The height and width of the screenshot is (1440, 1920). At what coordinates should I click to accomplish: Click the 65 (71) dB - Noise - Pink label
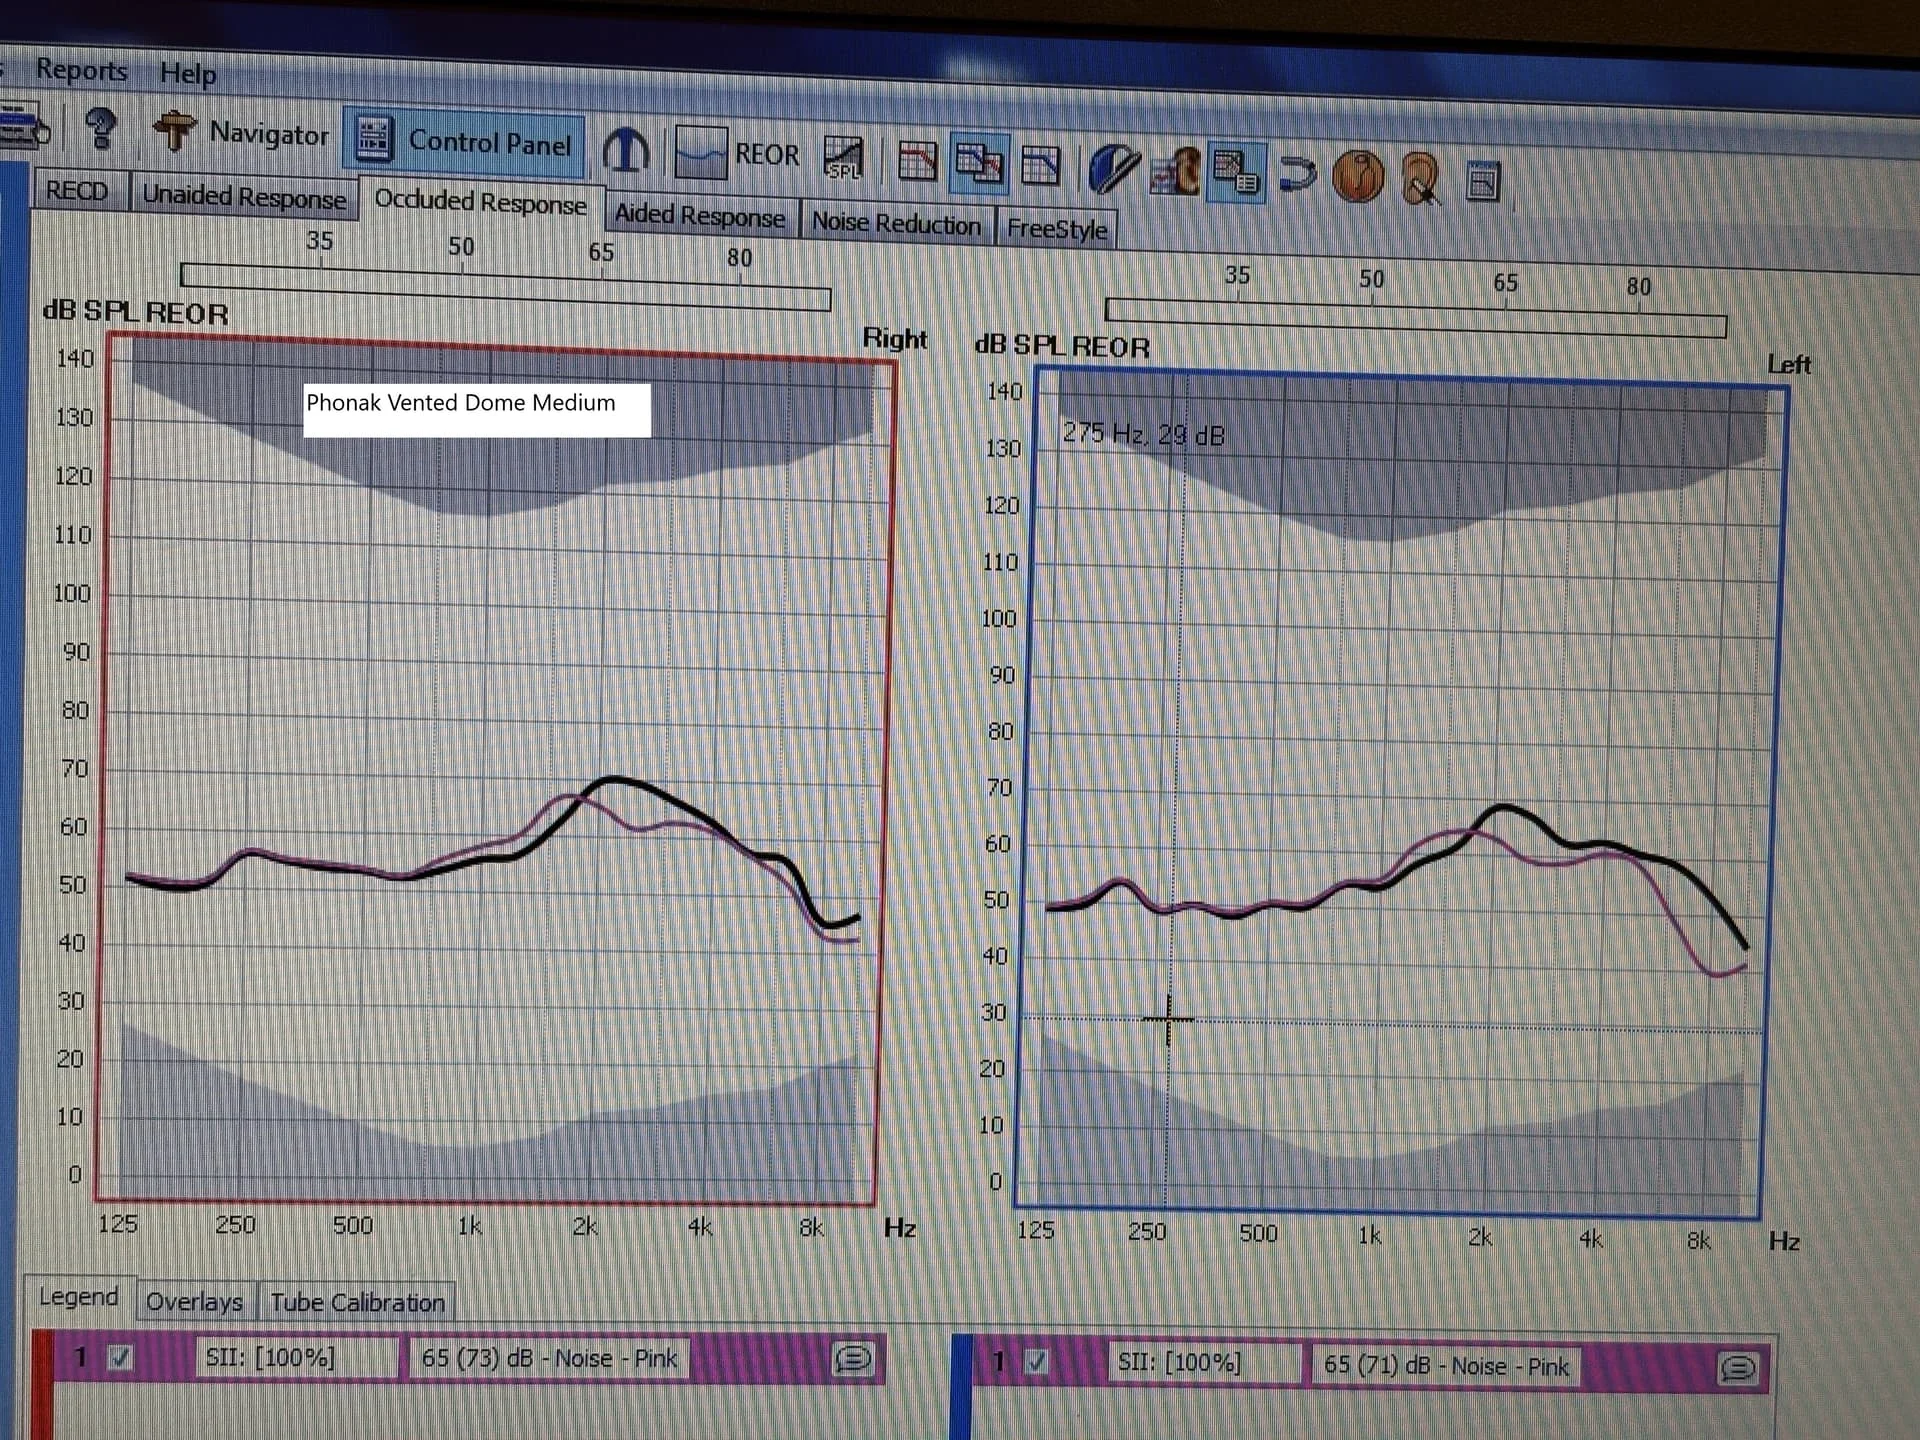[x=1446, y=1366]
